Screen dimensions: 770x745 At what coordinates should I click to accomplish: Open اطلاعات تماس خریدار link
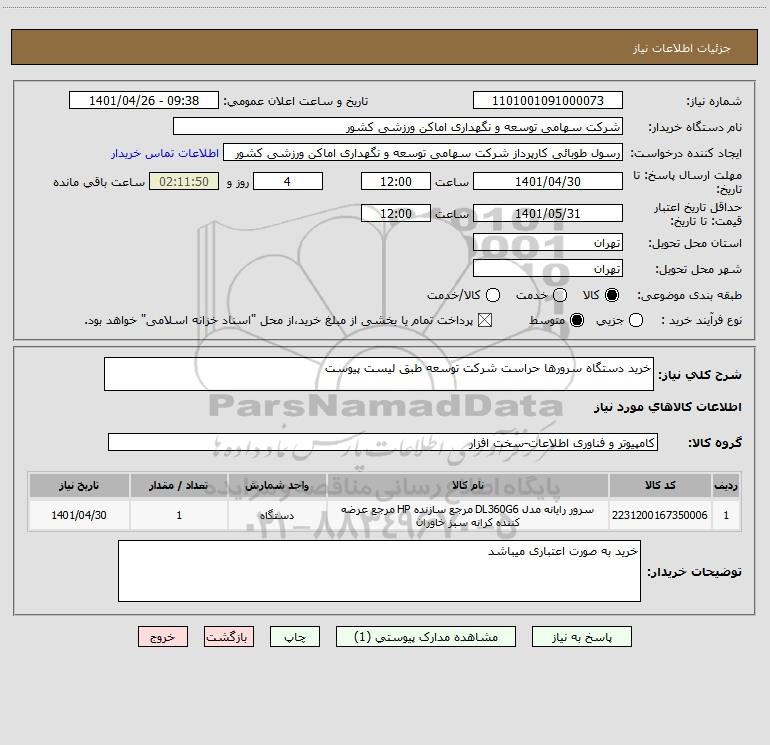pos(165,153)
